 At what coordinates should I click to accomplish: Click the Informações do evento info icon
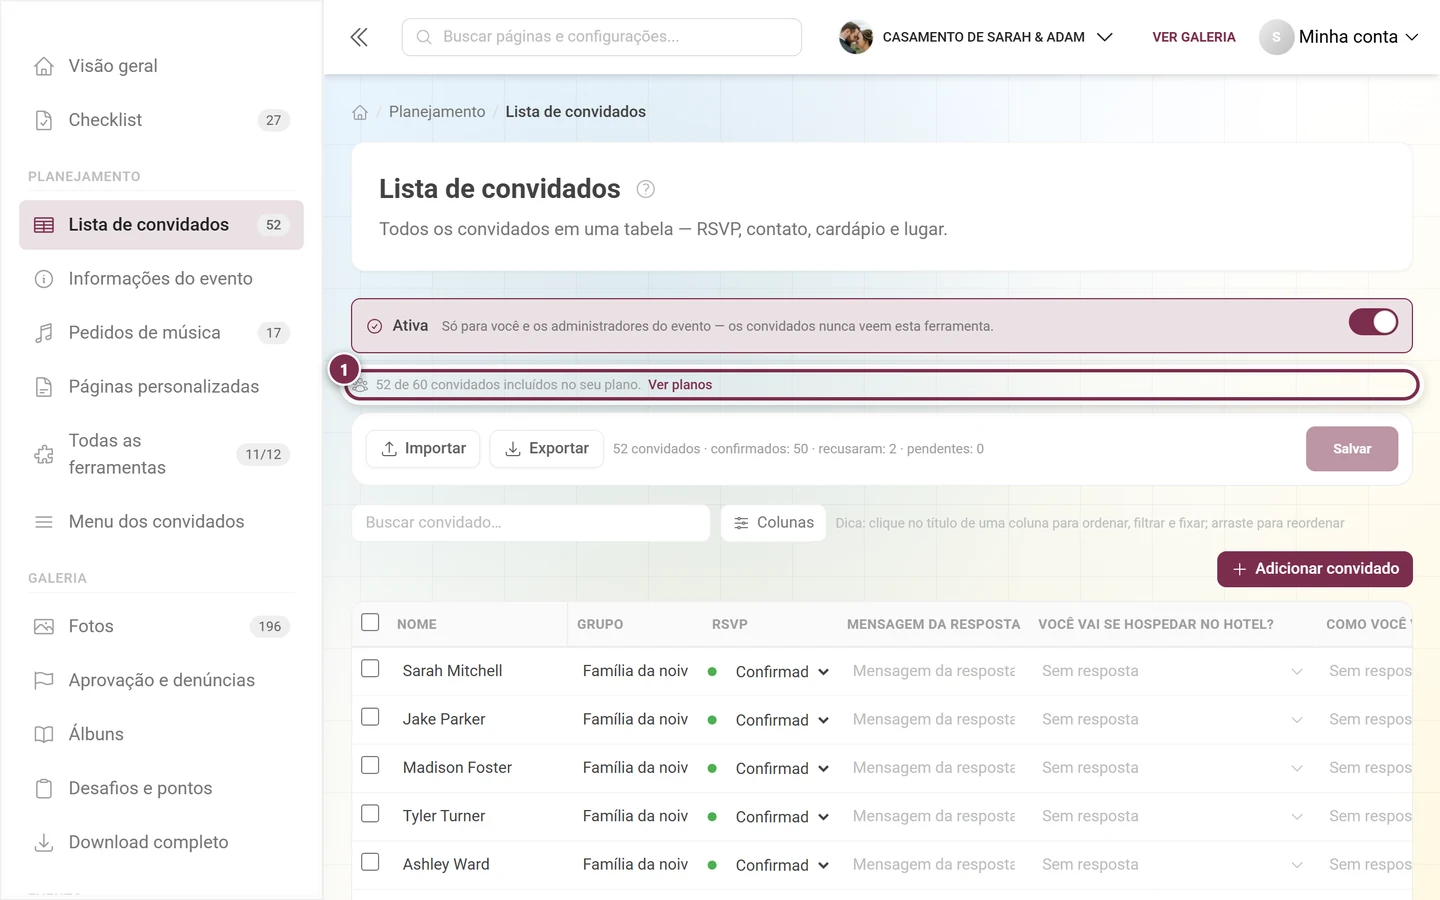coord(44,279)
